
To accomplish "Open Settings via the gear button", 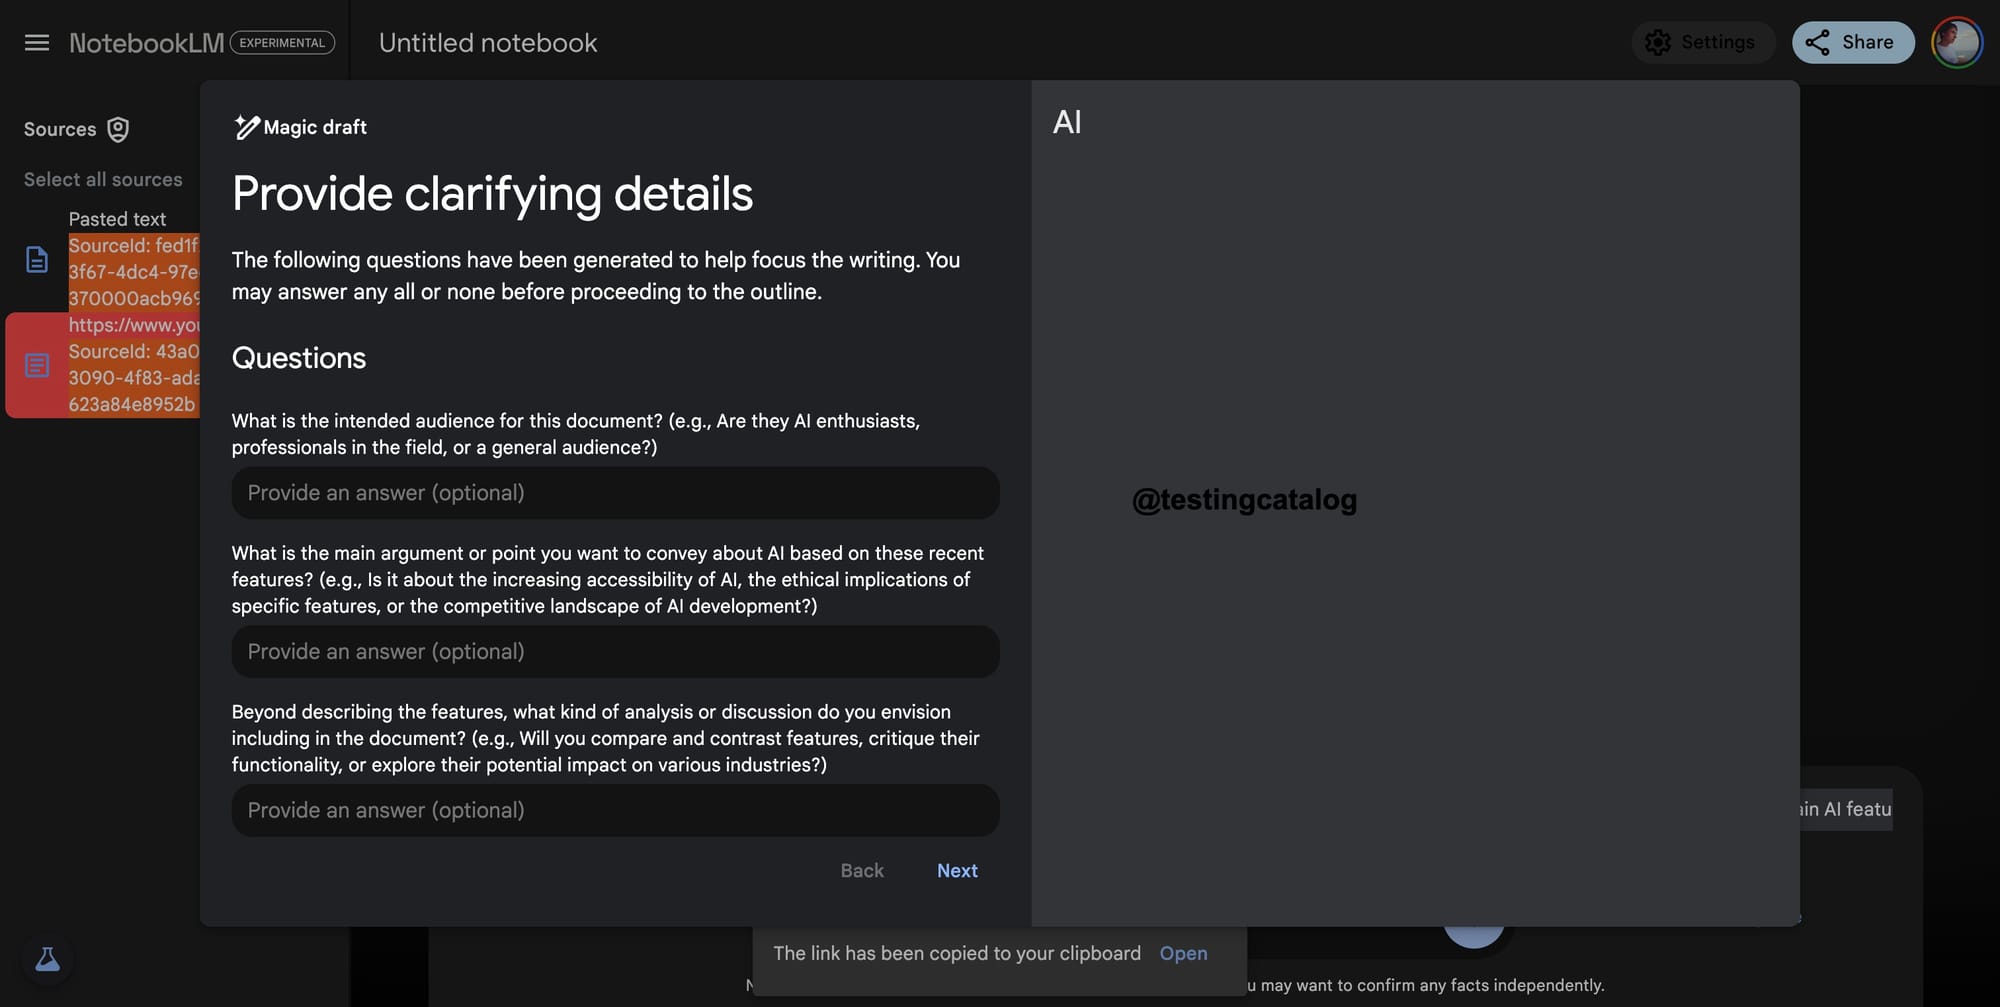I will (x=1703, y=42).
